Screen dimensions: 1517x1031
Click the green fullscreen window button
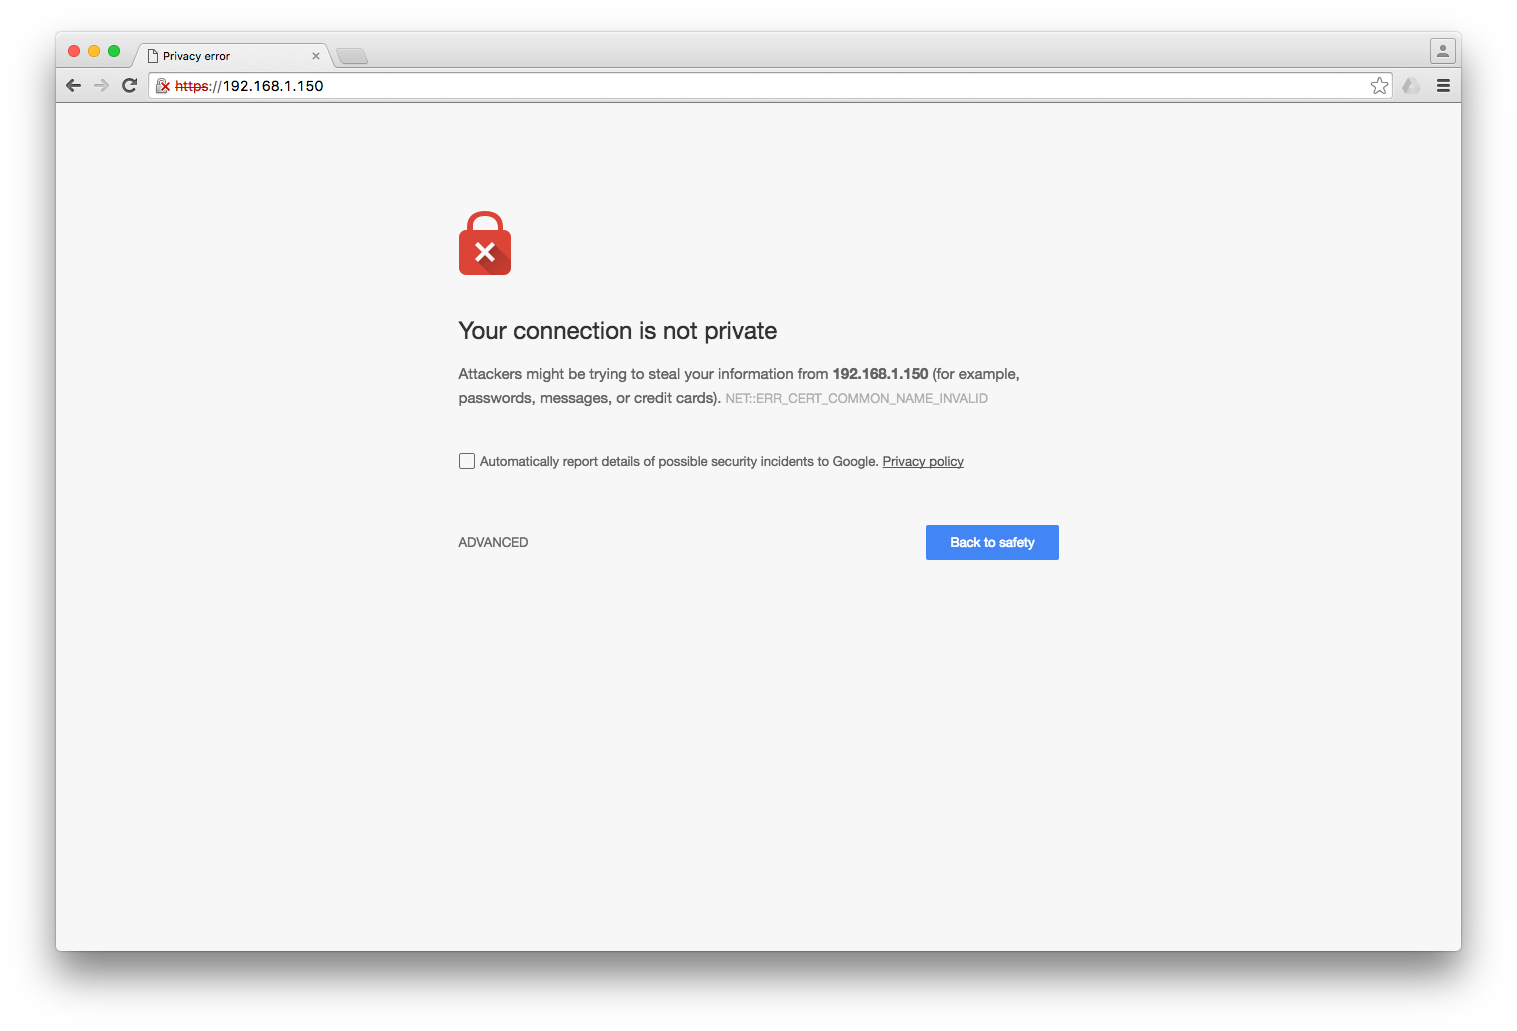(114, 51)
